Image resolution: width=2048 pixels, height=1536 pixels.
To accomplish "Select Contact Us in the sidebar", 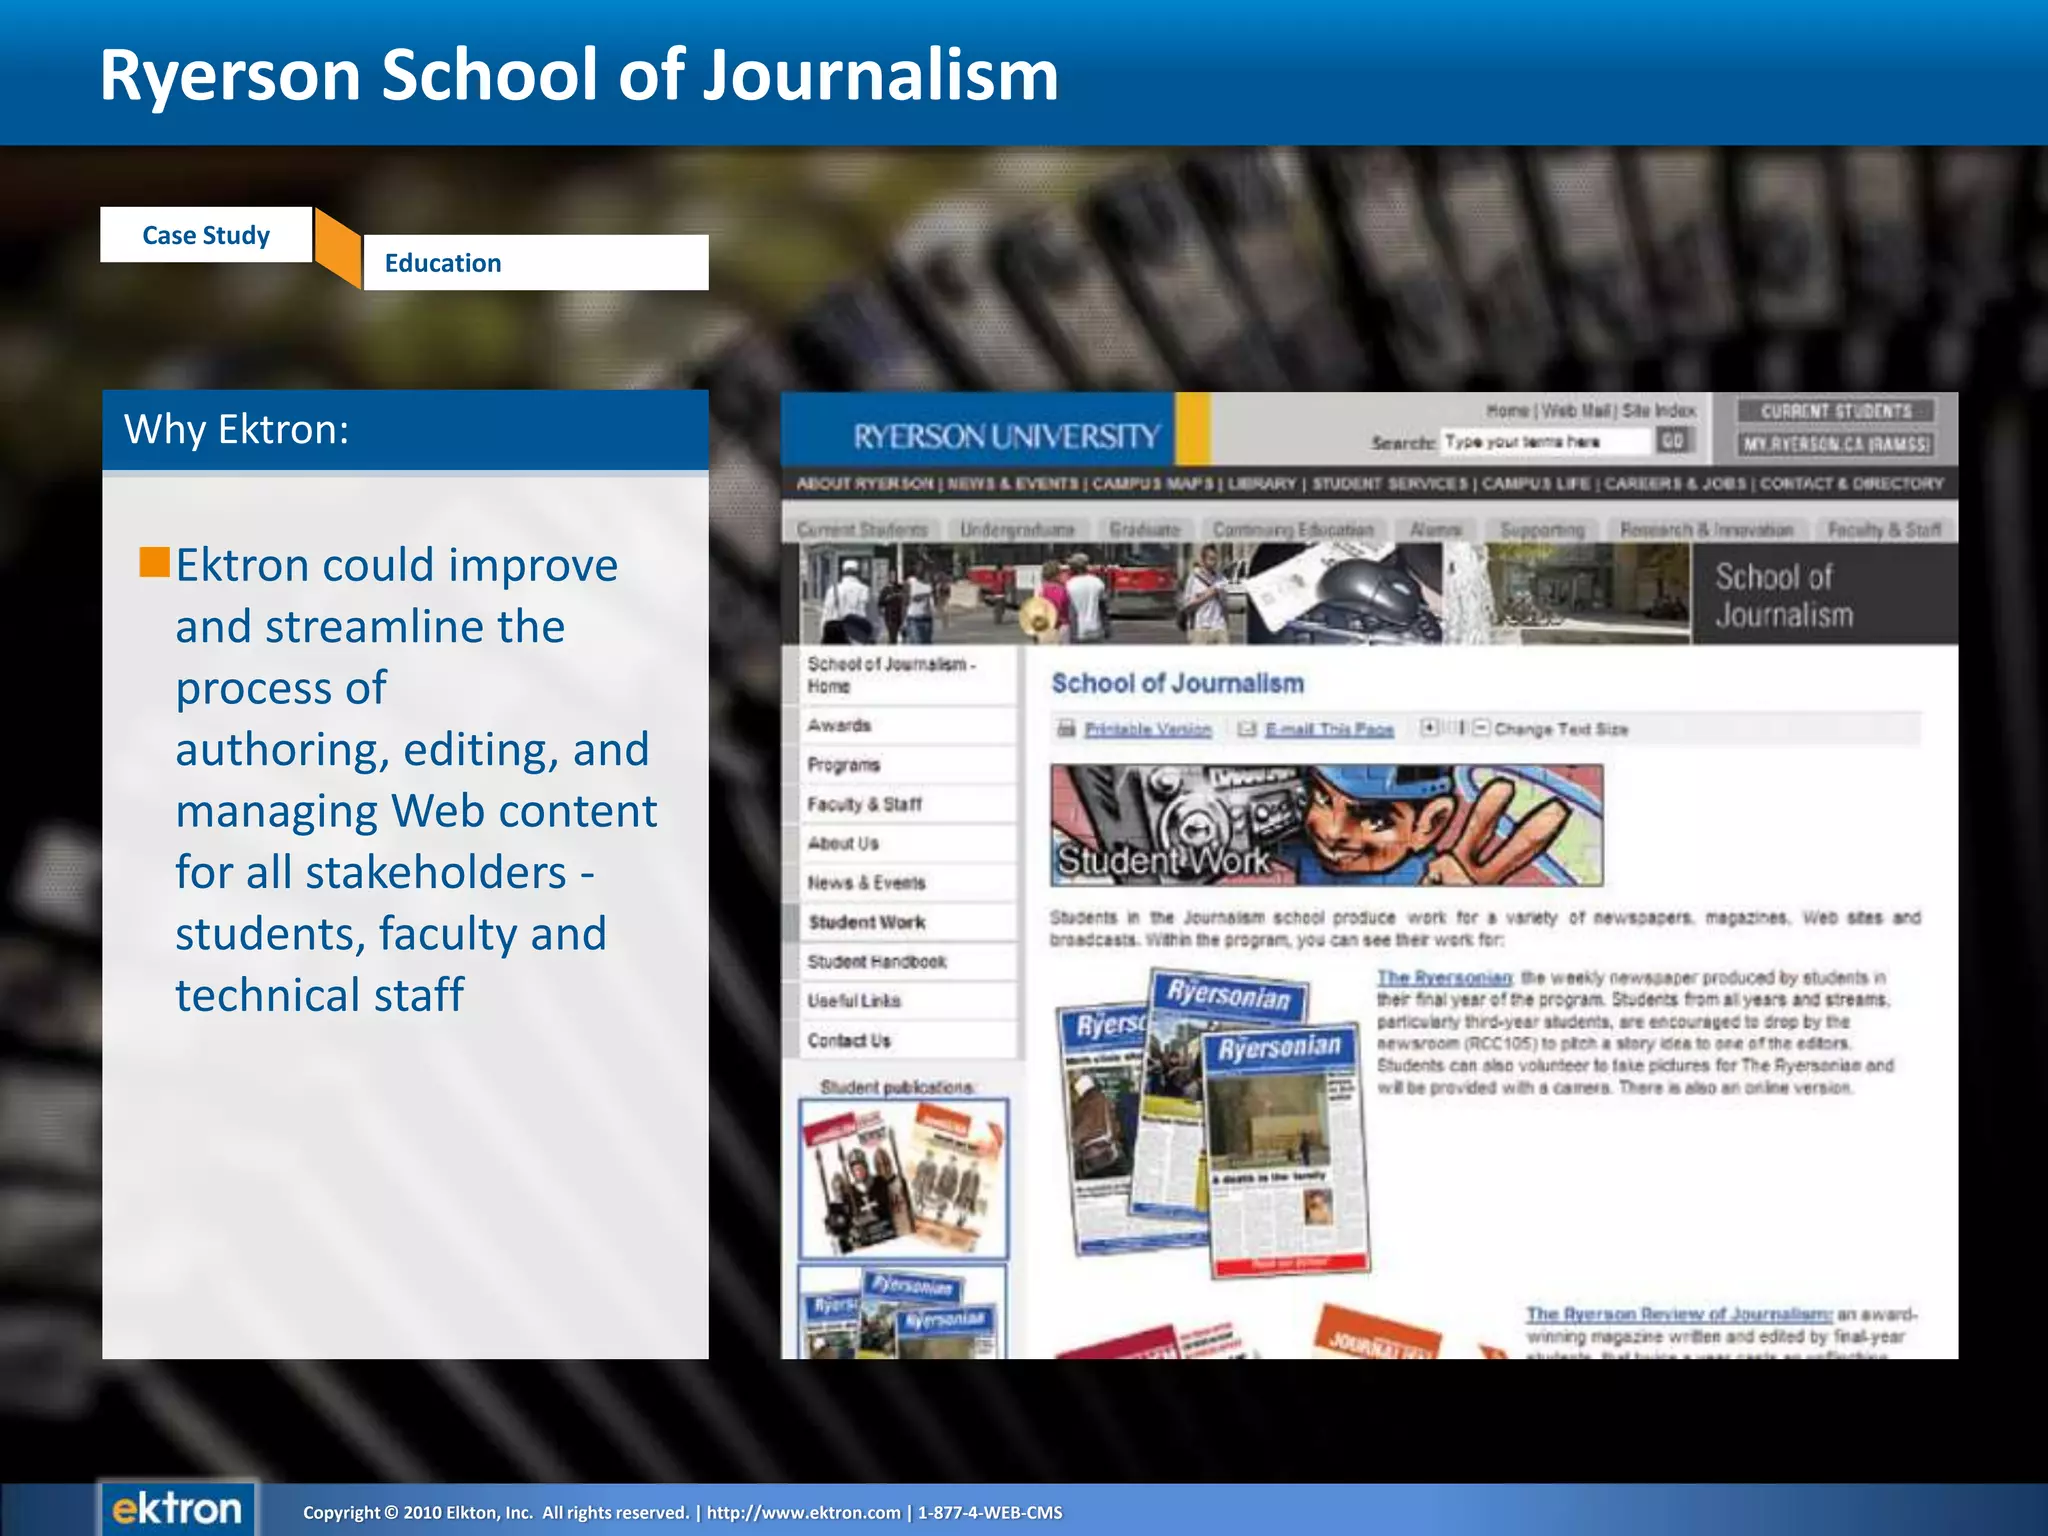I will click(x=908, y=1040).
